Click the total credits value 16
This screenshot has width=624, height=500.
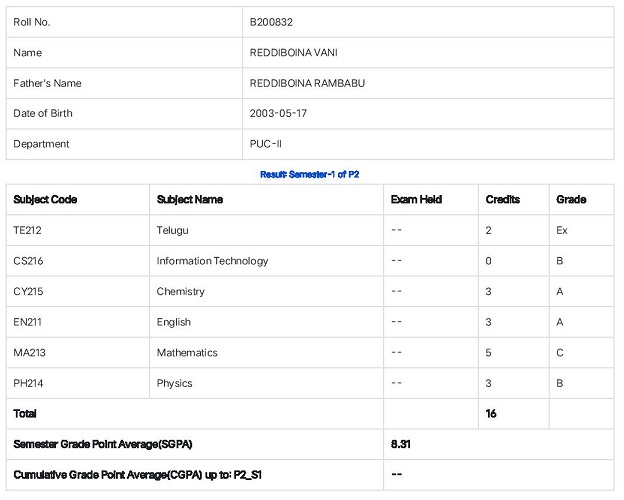pos(491,414)
